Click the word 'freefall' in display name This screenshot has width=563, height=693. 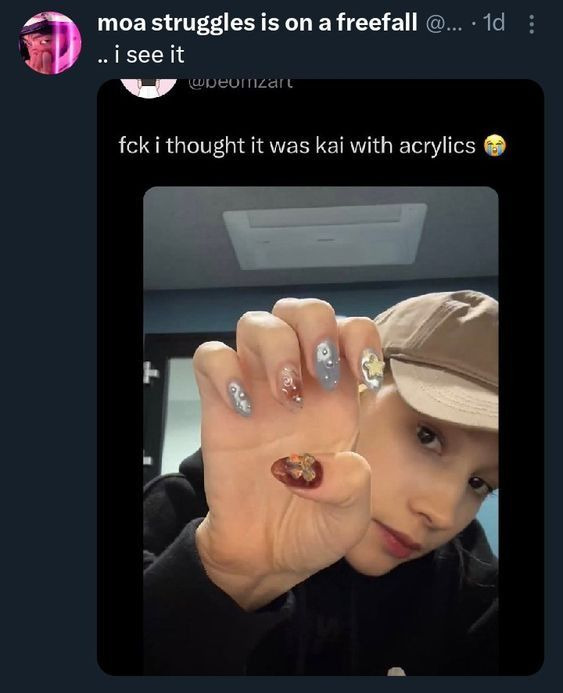pyautogui.click(x=376, y=22)
